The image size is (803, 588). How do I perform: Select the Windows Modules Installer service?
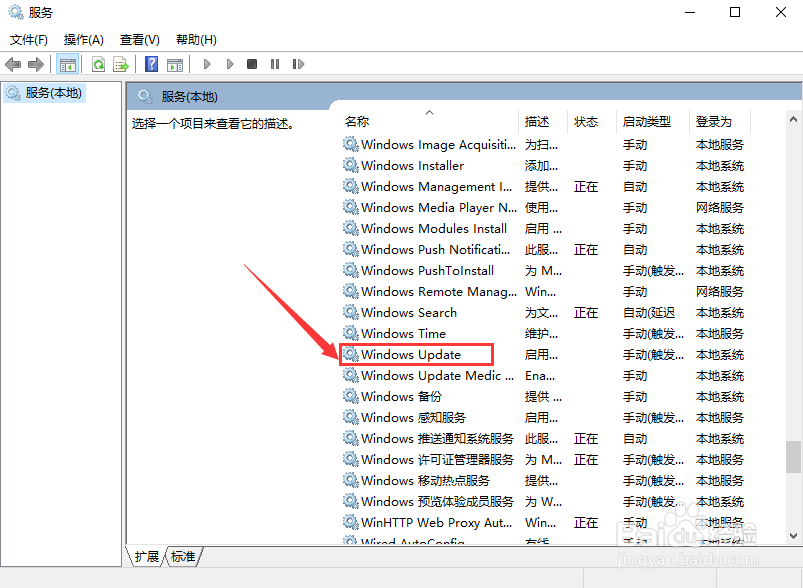point(543,228)
